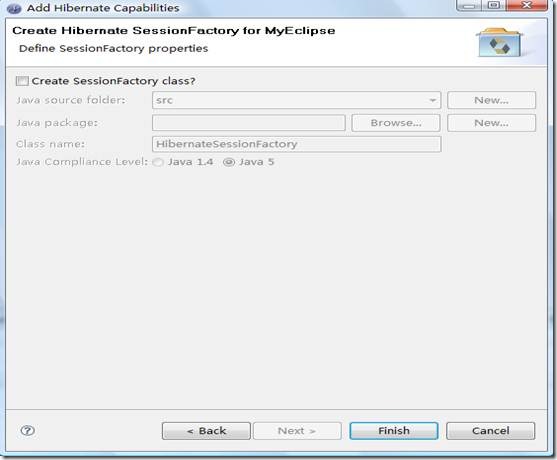Click the Next button
This screenshot has height=460, width=557.
tap(297, 431)
